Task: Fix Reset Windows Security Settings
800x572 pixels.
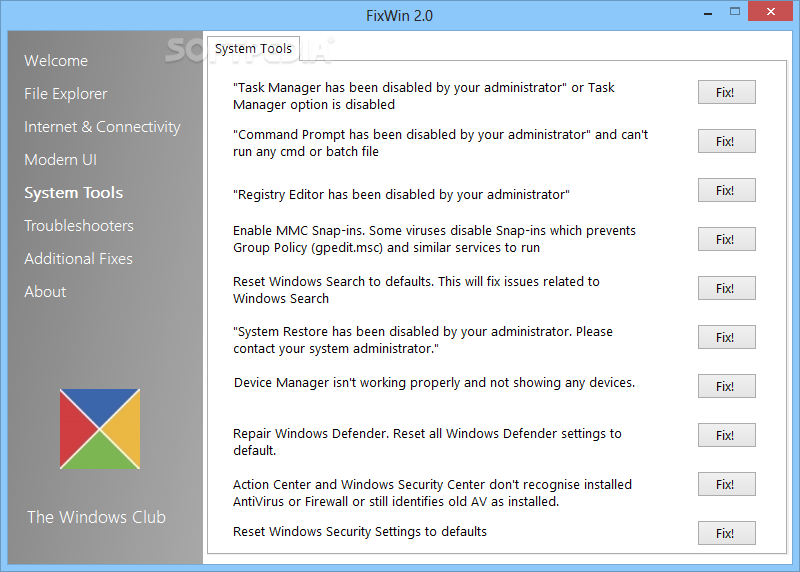Action: tap(727, 533)
